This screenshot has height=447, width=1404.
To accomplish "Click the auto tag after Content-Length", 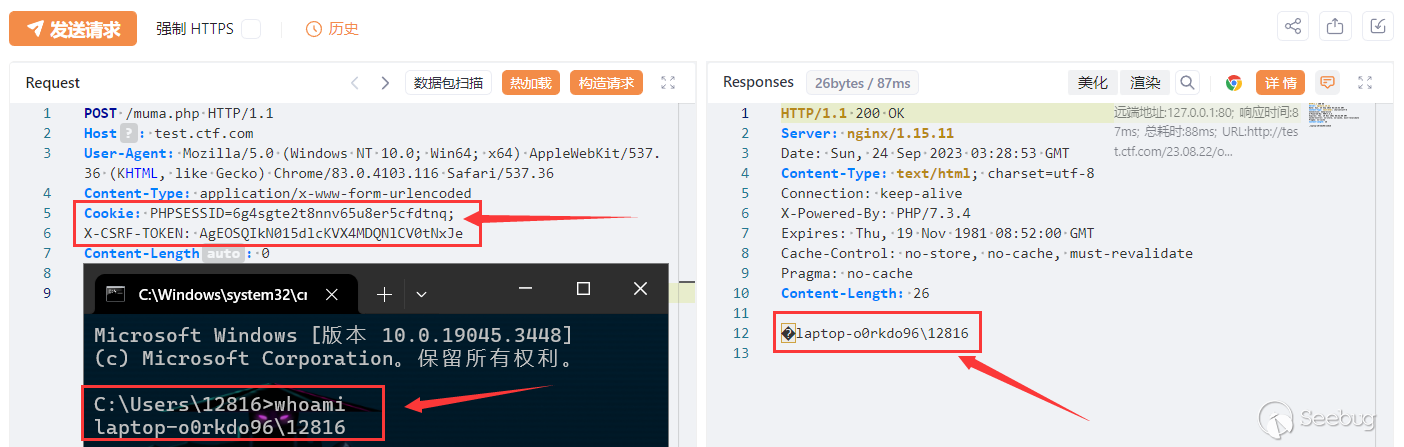I will pos(221,253).
